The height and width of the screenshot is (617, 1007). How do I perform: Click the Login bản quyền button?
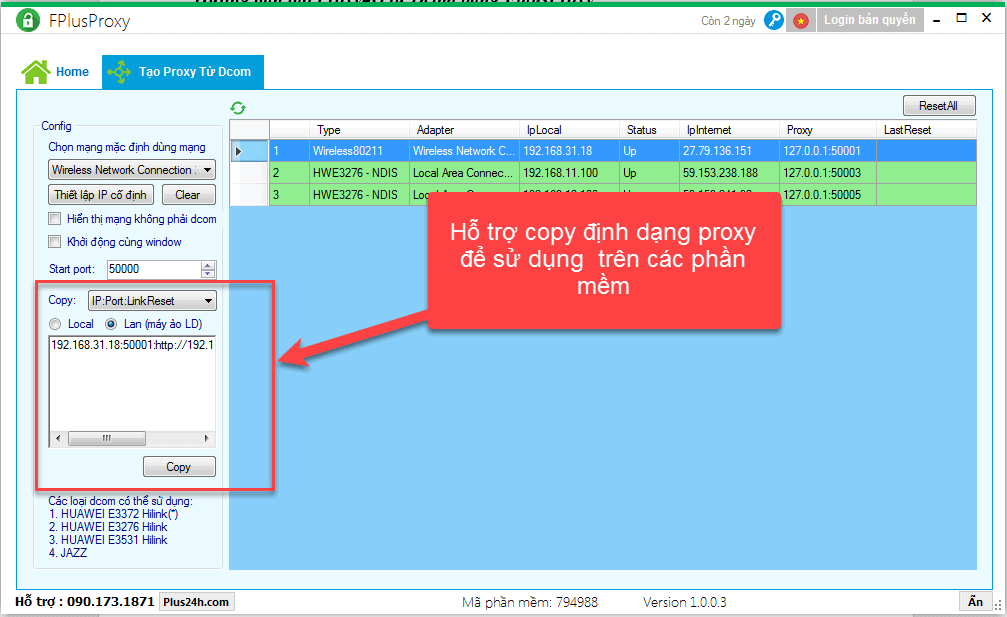[869, 20]
